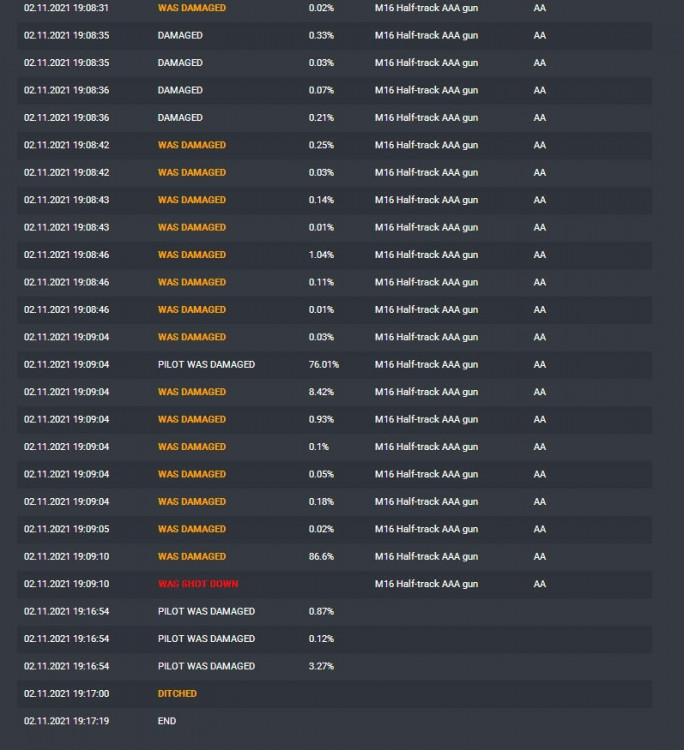Select the 0.25% damage value

point(321,145)
